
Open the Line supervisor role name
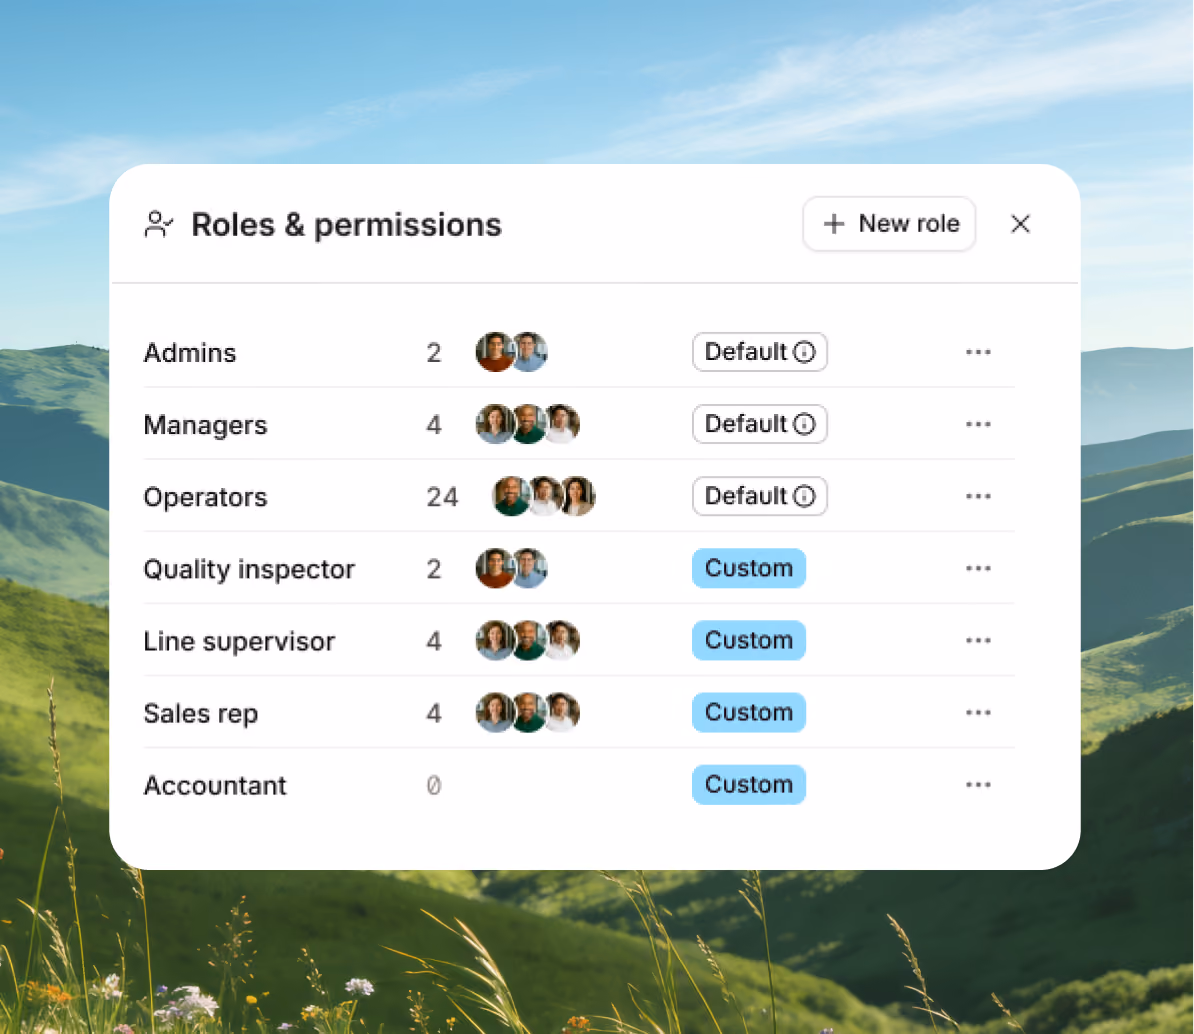coord(239,641)
